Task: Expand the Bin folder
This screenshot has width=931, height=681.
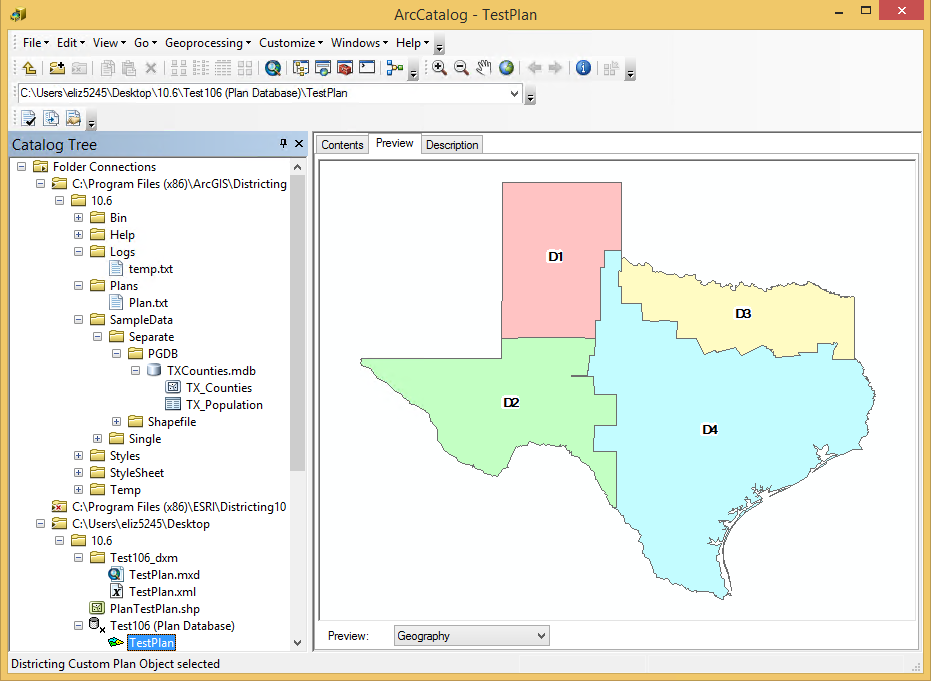Action: 78,217
